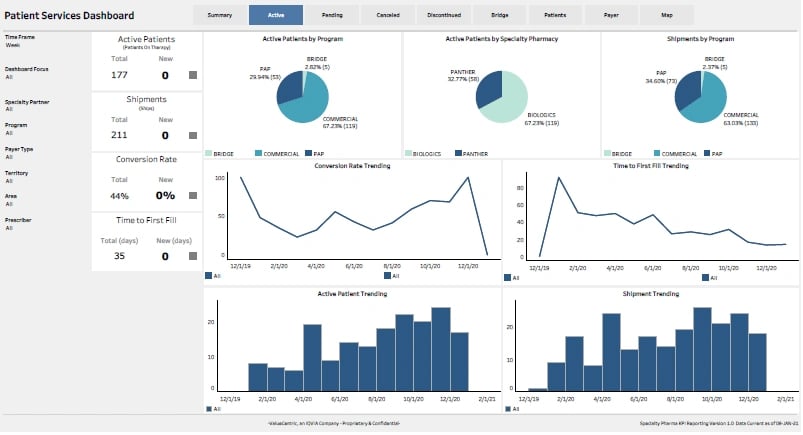Screen dimensions: 803x435
Task: Click the gray indicator beside Active Patients New
Action: click(193, 74)
